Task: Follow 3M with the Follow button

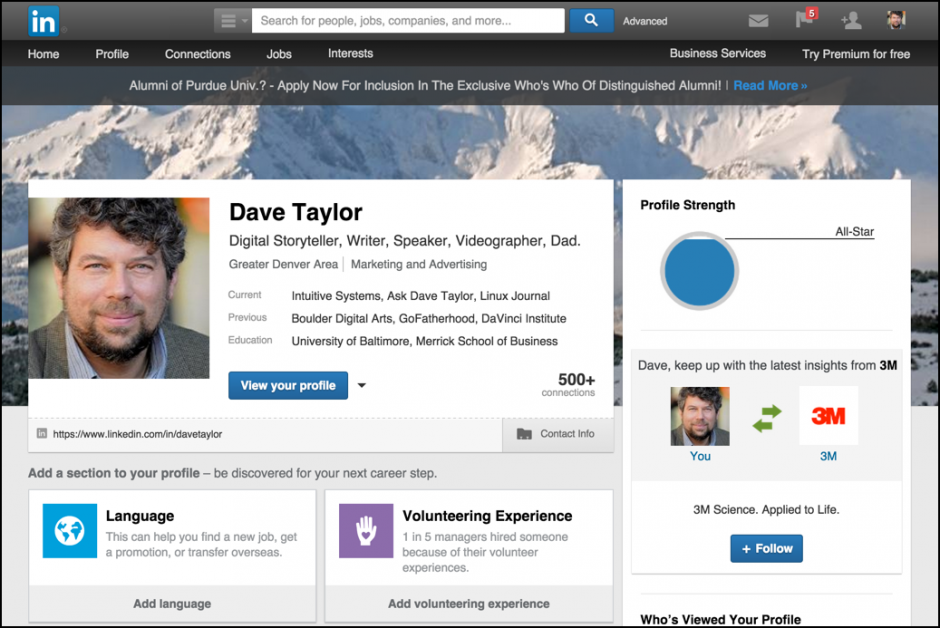Action: click(x=766, y=548)
